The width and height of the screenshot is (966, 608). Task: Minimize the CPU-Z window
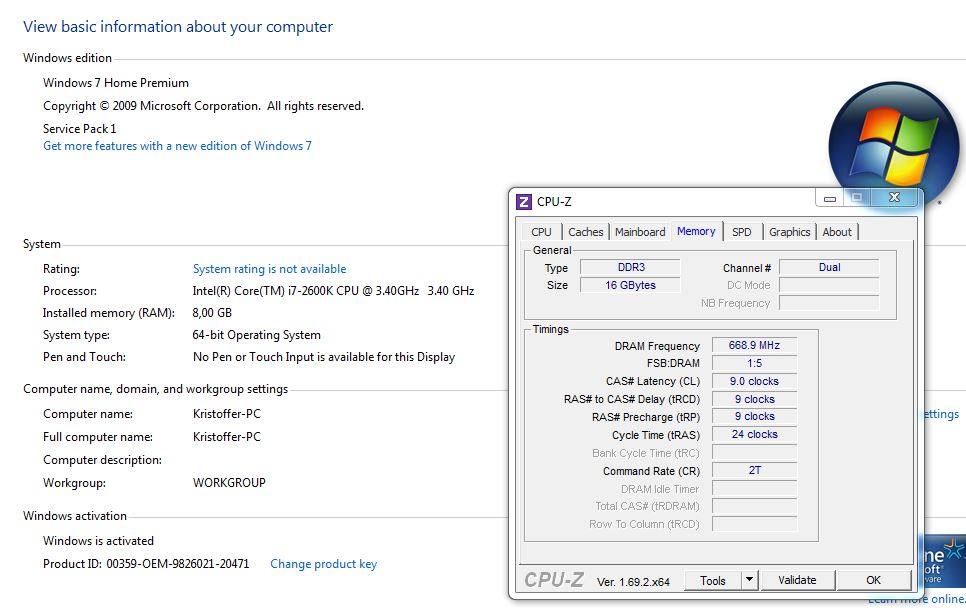(x=829, y=198)
